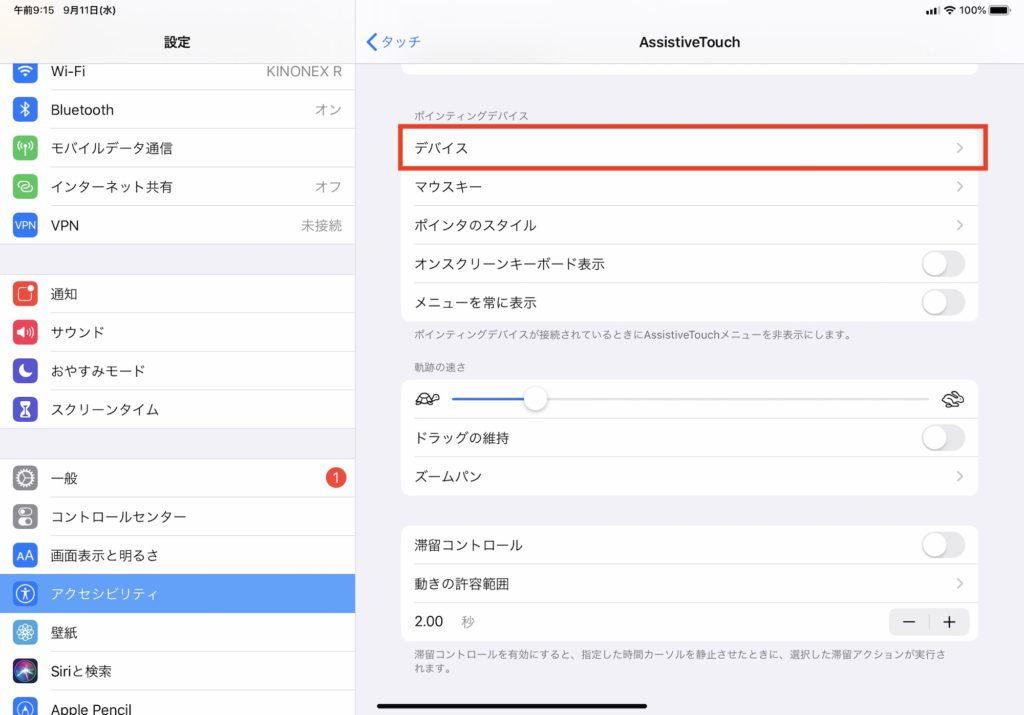This screenshot has width=1024, height=715.
Task: Tap the 2.00 秒 dwell time value
Action: (x=444, y=622)
